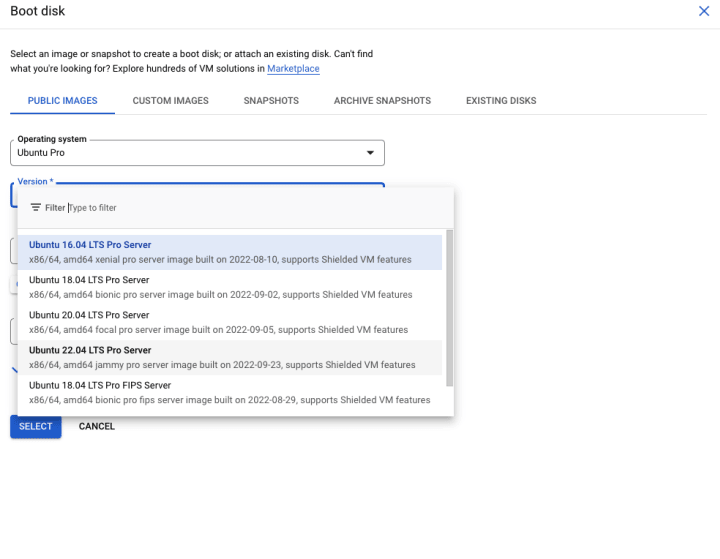The image size is (720, 559).
Task: Click the version list scrollbar
Action: 450,308
